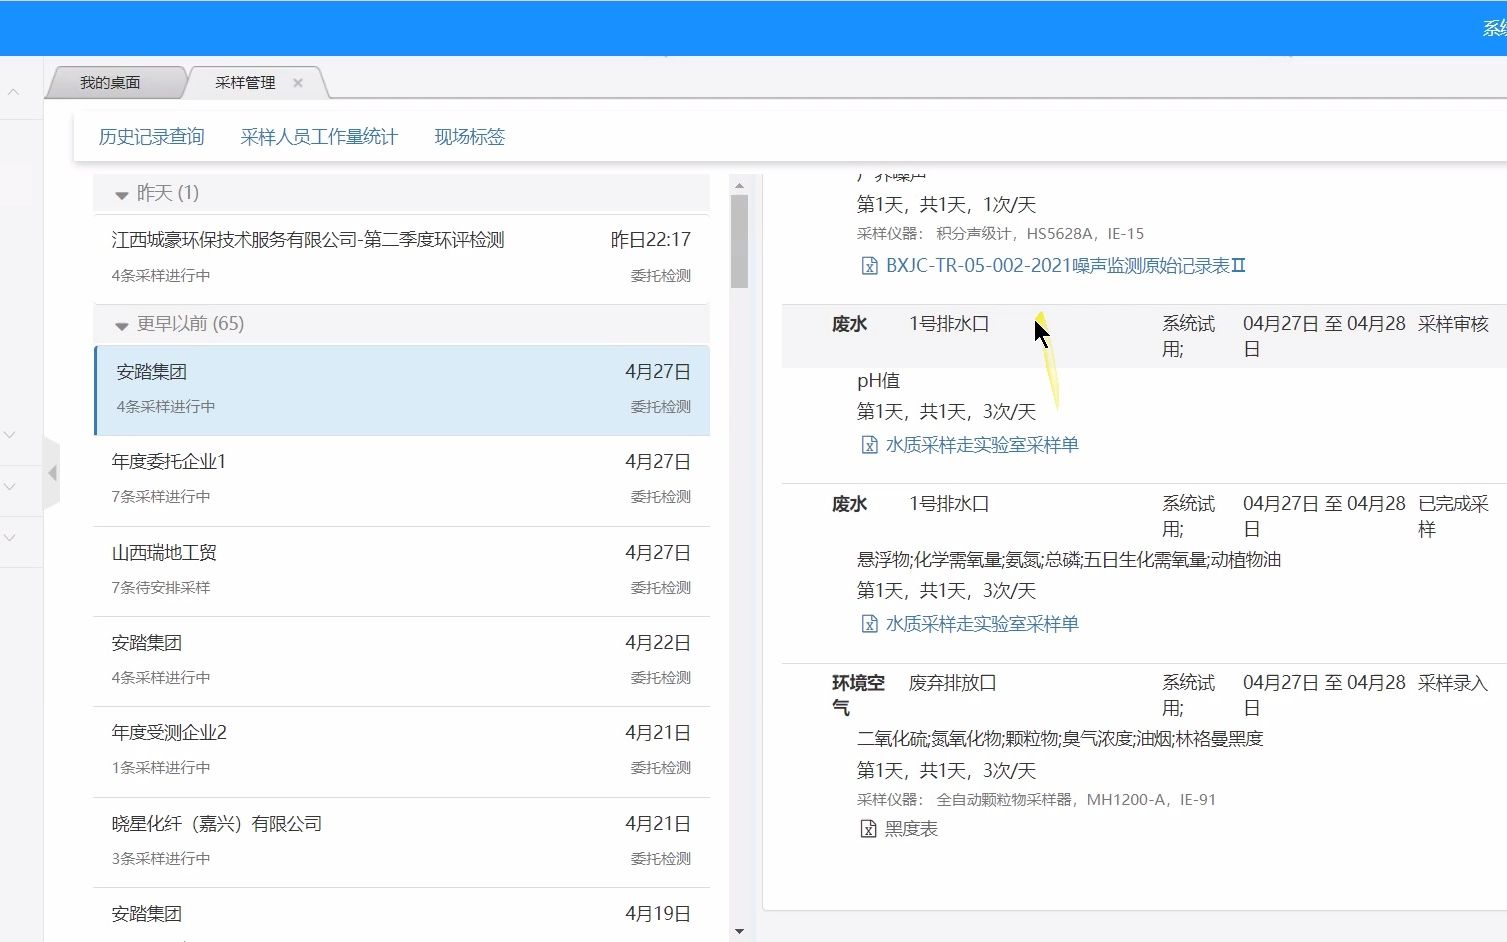Click 已完成采样 status text
Viewport: 1507px width, 942px height.
(x=1453, y=516)
